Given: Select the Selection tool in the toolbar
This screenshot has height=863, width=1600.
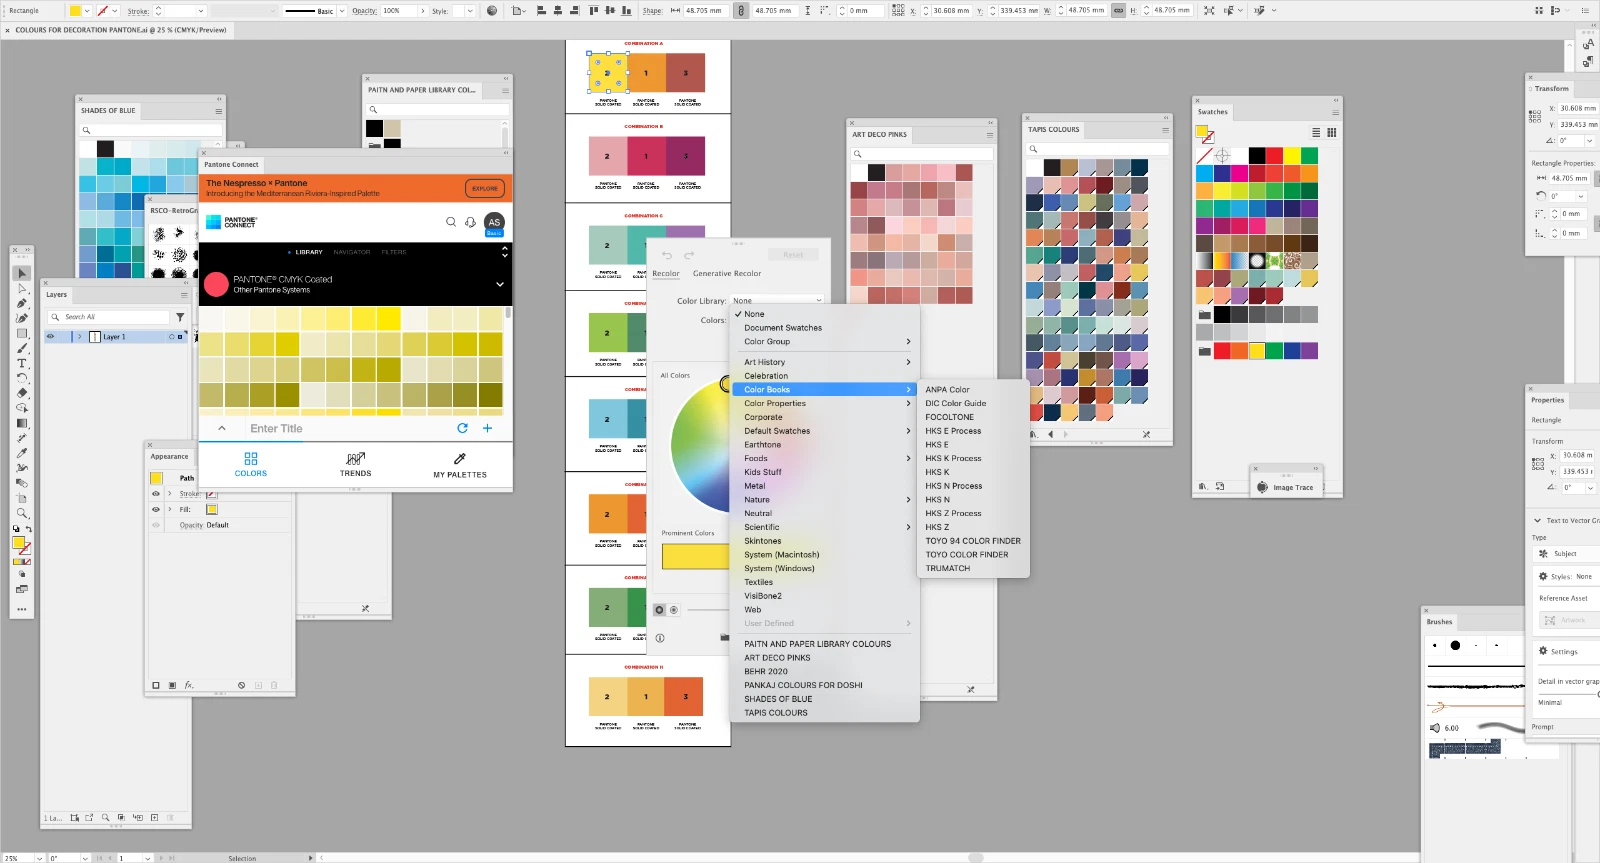Looking at the screenshot, I should pos(22,273).
